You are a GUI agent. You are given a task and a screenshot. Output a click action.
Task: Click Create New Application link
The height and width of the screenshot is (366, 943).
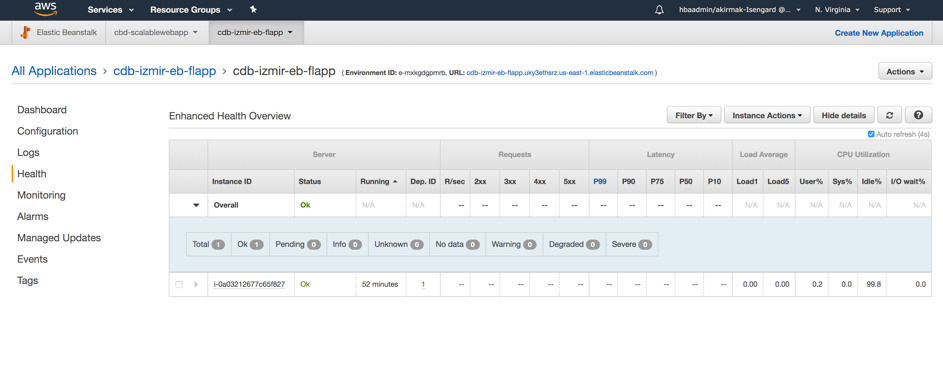click(x=879, y=33)
